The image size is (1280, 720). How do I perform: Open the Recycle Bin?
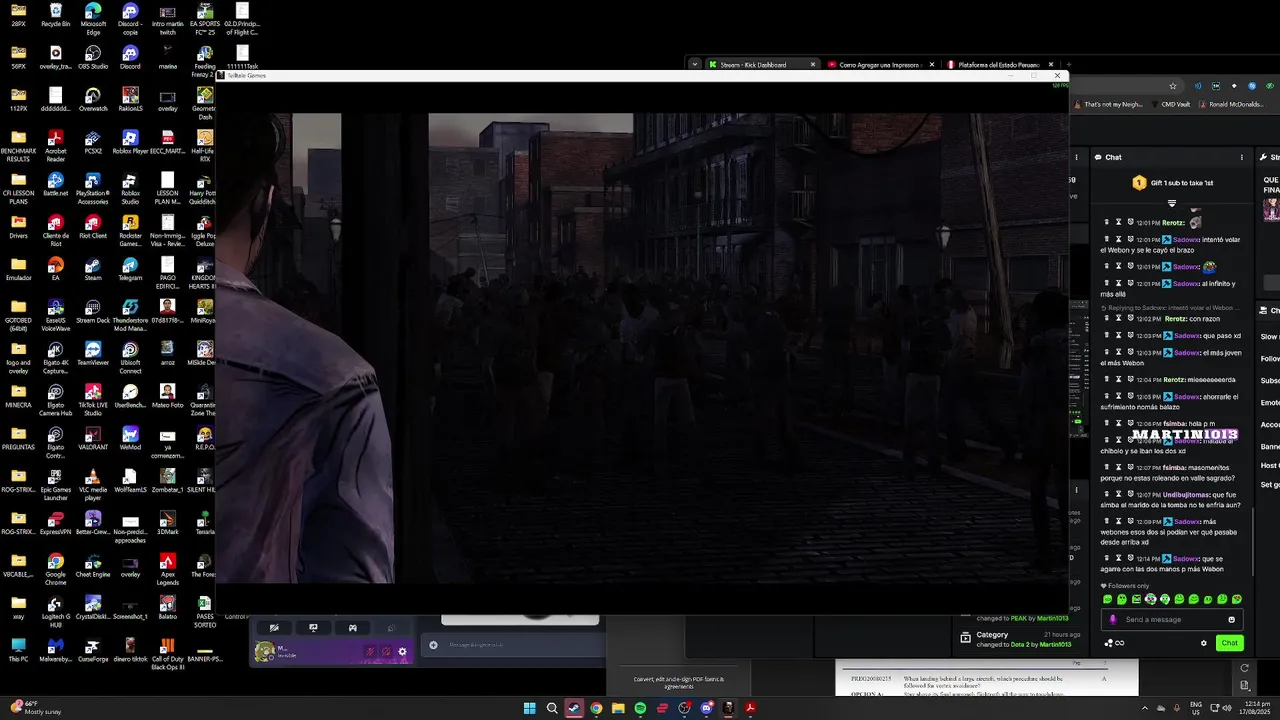click(x=56, y=15)
